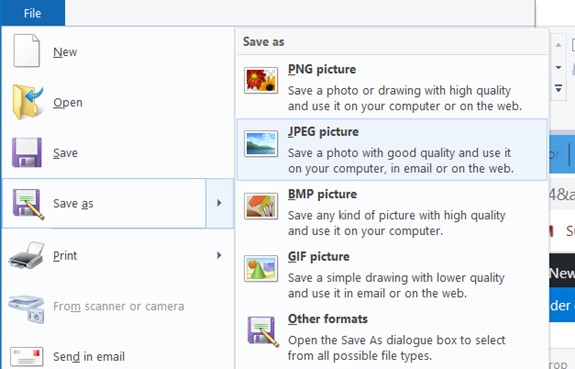Image resolution: width=575 pixels, height=369 pixels.
Task: Select the GIF picture heading
Action: click(x=319, y=256)
